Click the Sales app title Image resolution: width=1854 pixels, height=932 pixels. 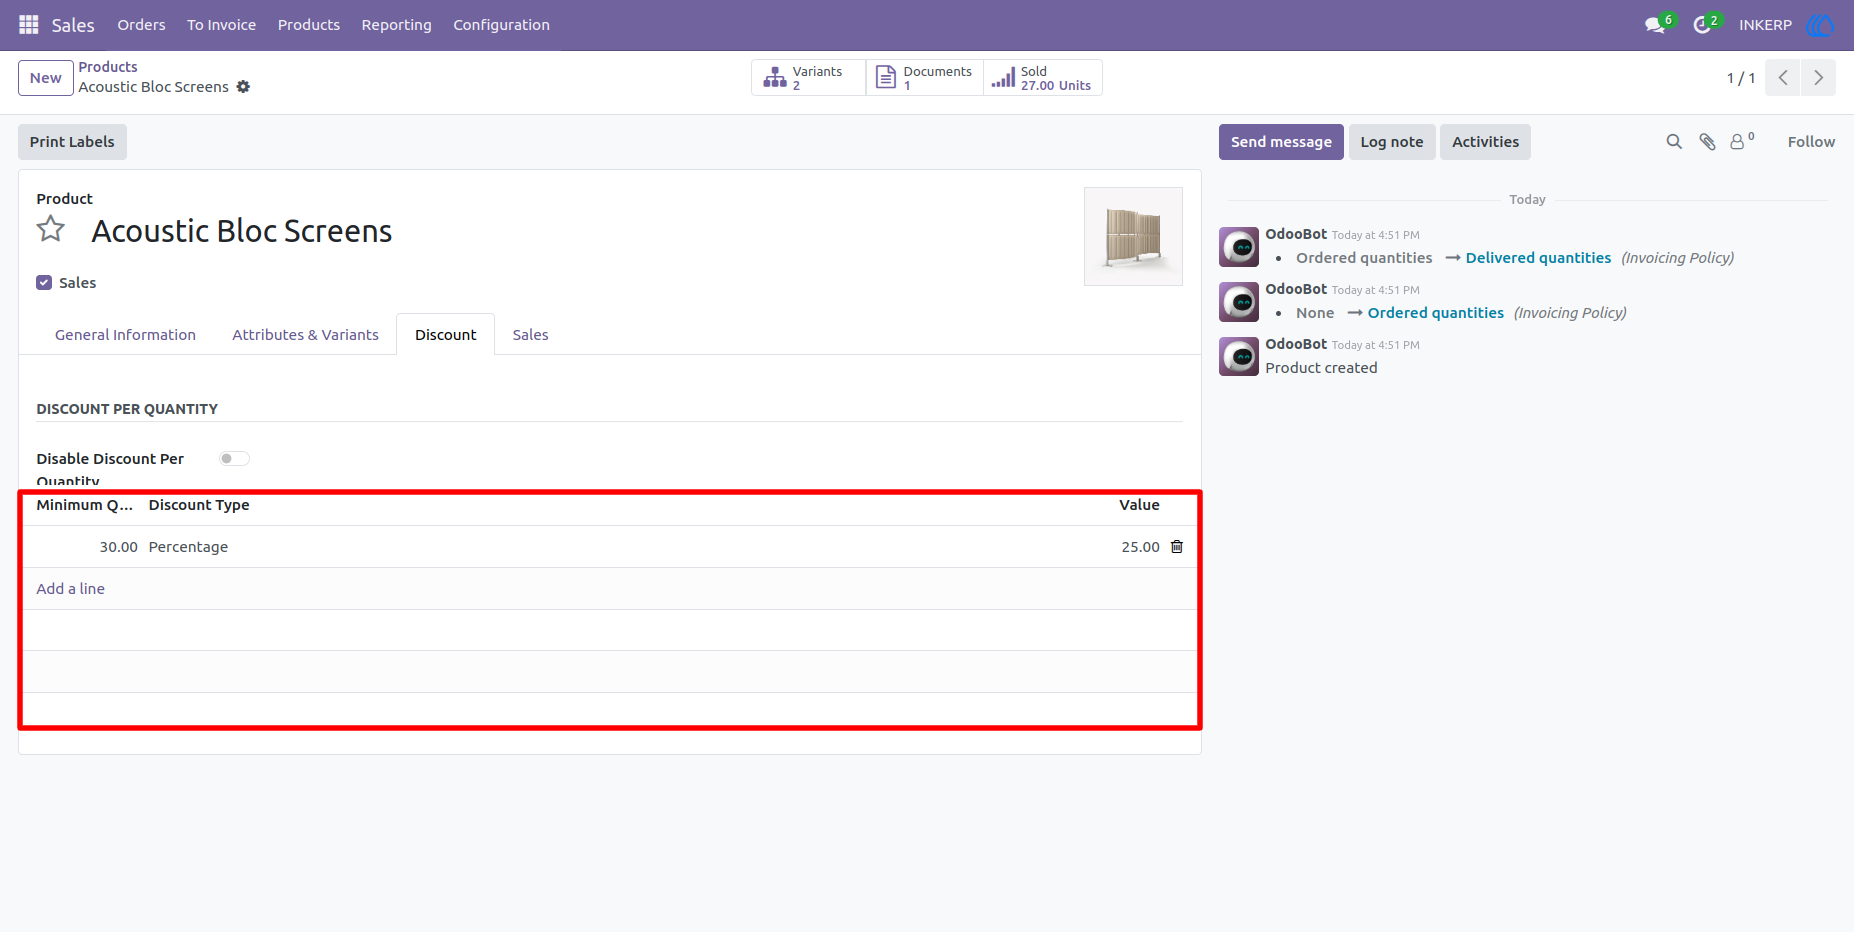click(73, 25)
